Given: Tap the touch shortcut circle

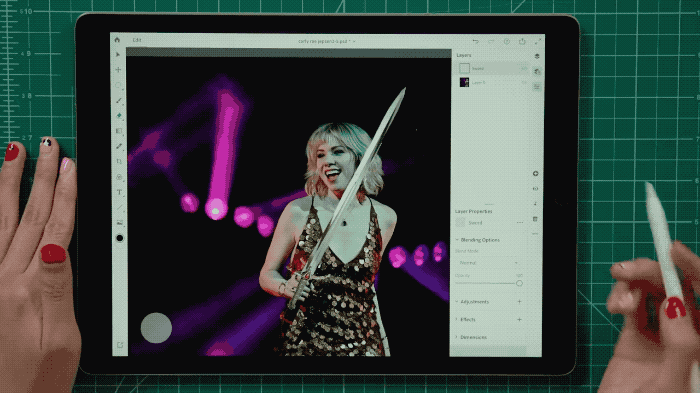Looking at the screenshot, I should 156,328.
